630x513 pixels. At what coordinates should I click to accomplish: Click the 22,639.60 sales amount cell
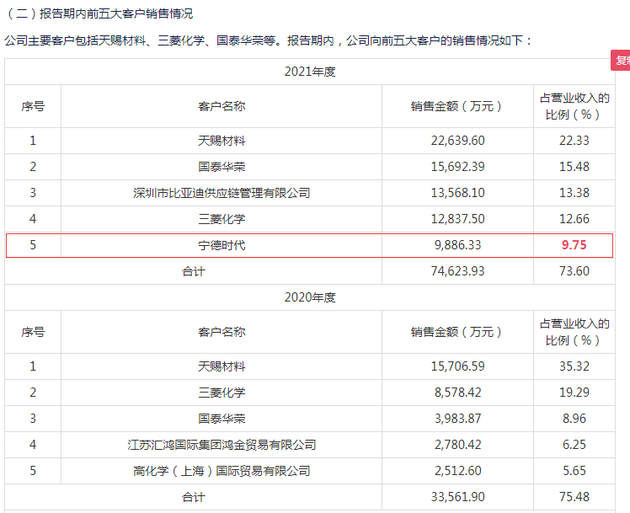(x=457, y=140)
